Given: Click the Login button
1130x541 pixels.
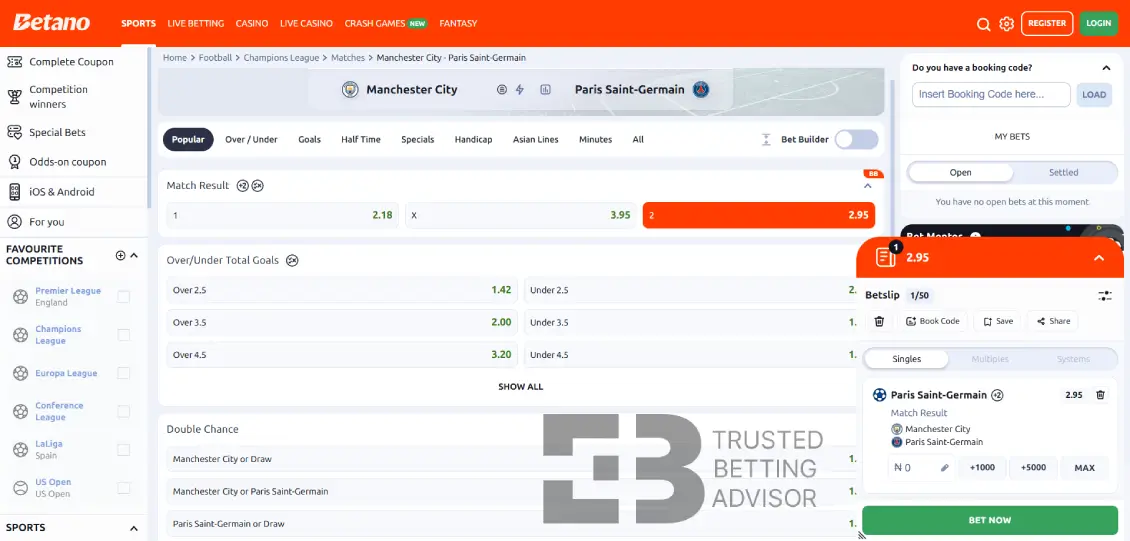Looking at the screenshot, I should [x=1099, y=24].
